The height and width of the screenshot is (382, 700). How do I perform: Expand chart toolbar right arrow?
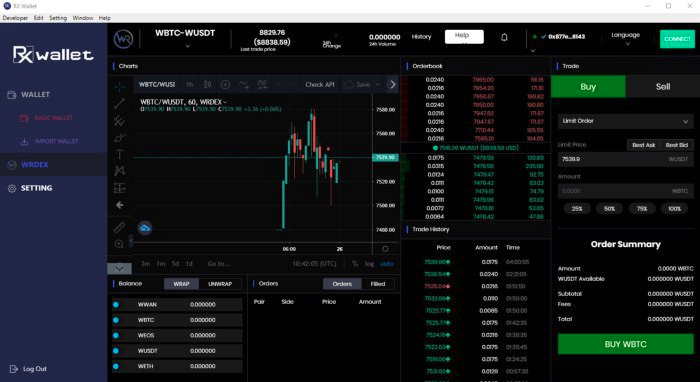[392, 84]
